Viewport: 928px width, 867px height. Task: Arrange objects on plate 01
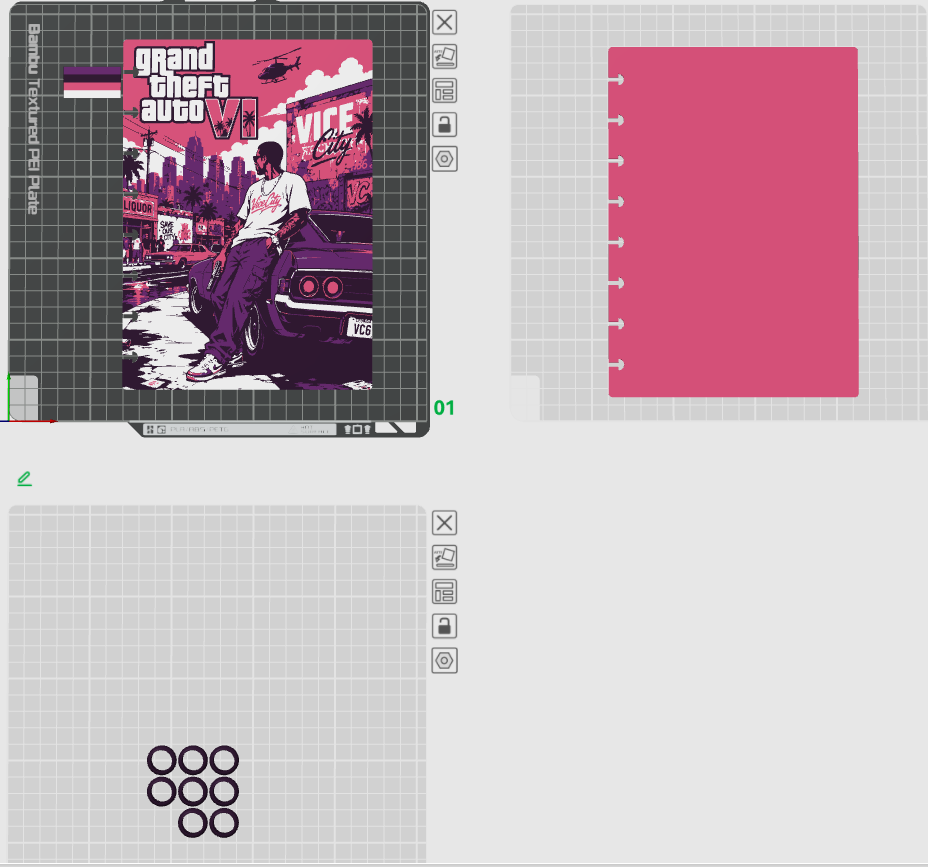point(444,91)
